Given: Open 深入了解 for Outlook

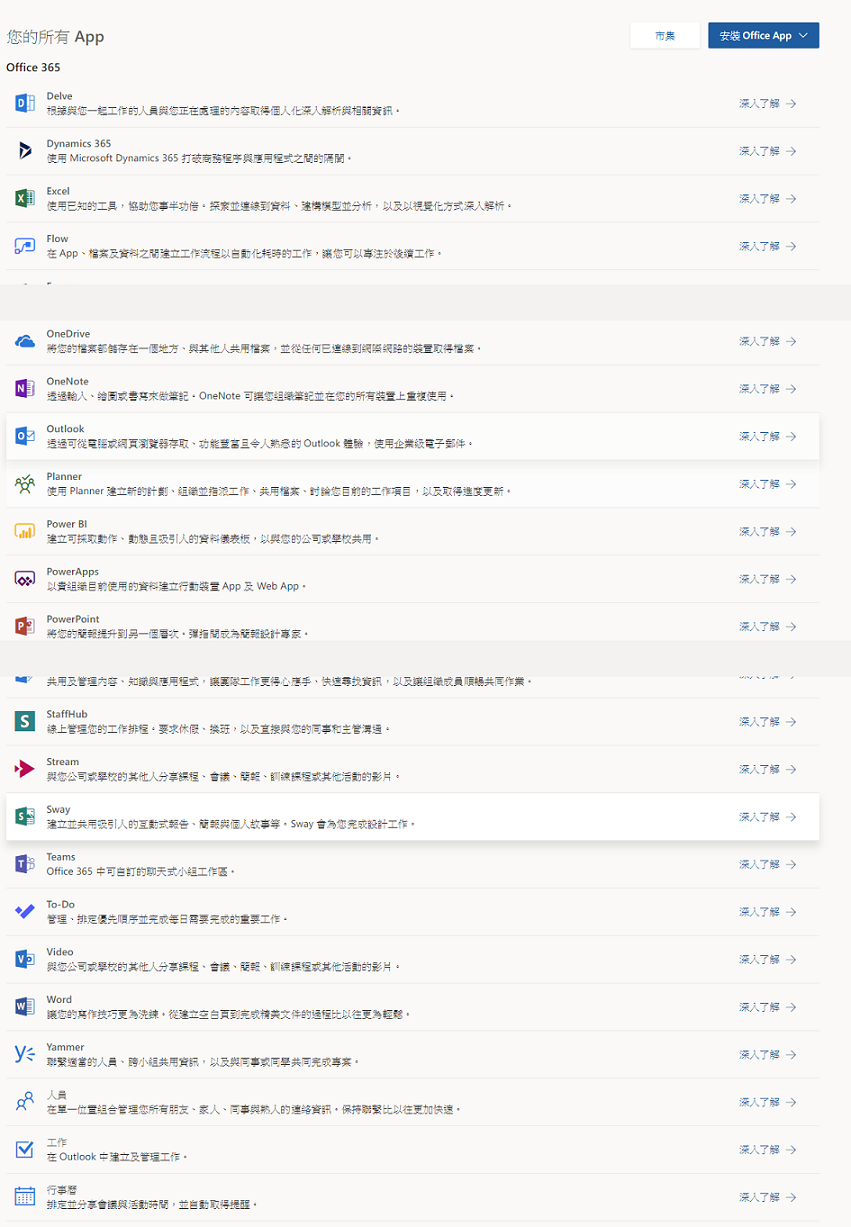Looking at the screenshot, I should 767,436.
